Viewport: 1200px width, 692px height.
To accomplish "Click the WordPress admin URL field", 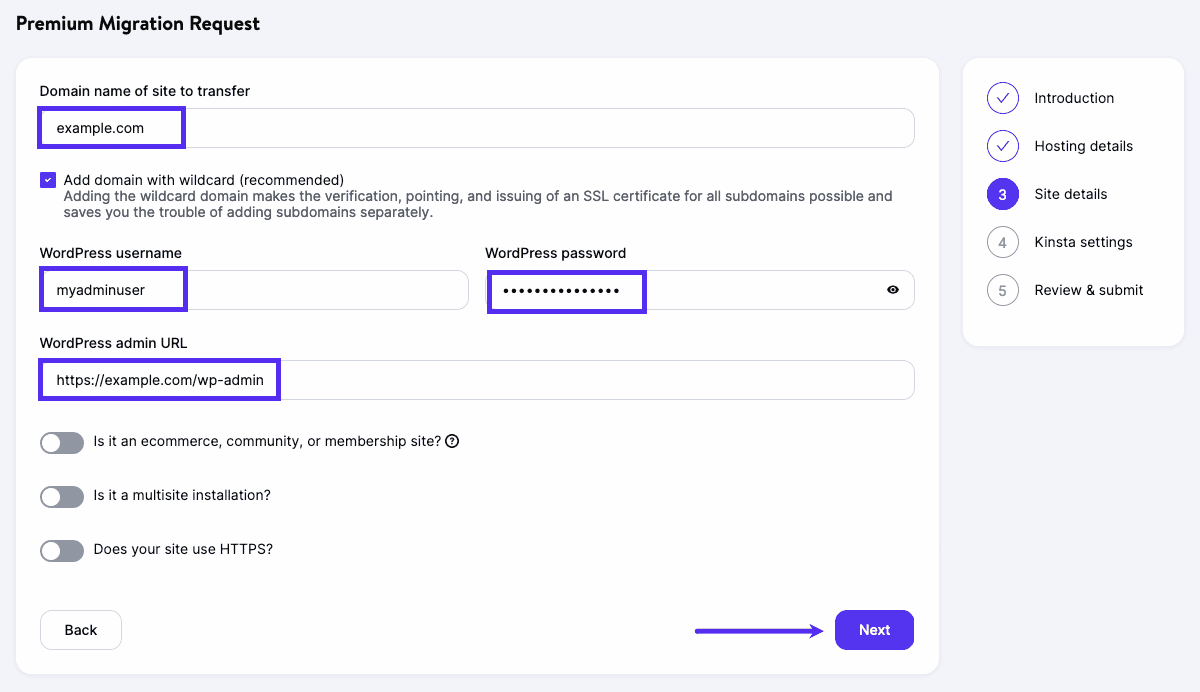I will coord(159,380).
